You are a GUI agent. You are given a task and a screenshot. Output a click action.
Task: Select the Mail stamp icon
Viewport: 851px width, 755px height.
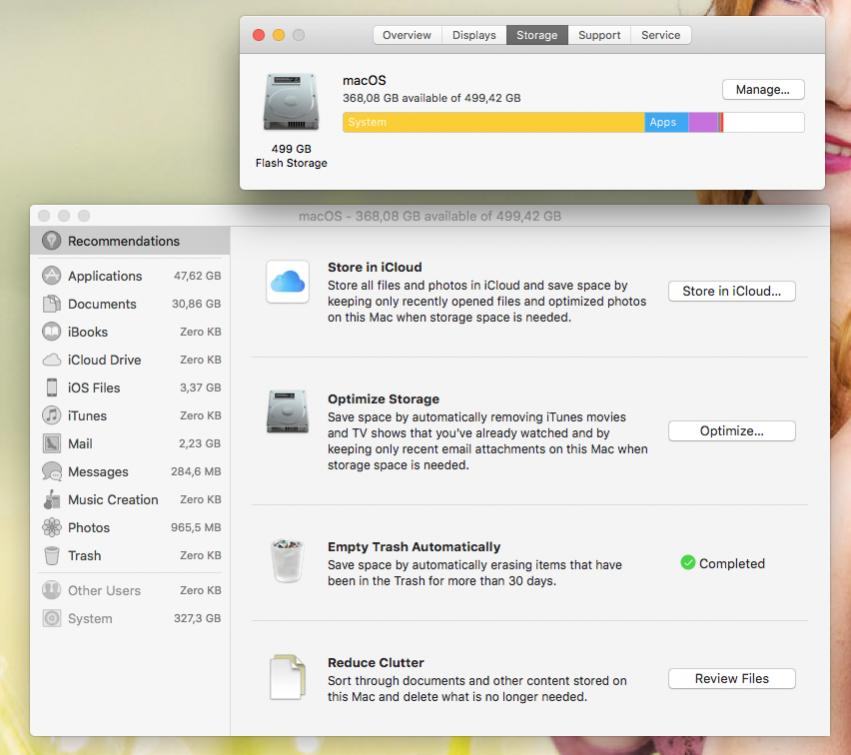(x=52, y=443)
